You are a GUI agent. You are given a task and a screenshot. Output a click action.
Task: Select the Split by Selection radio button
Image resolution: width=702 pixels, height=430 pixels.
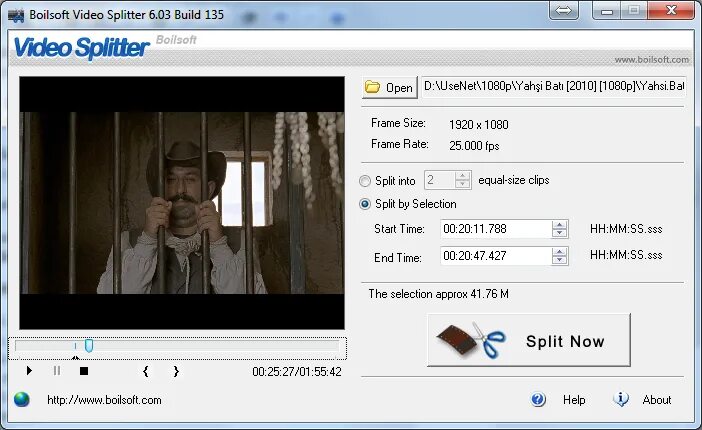tap(365, 204)
